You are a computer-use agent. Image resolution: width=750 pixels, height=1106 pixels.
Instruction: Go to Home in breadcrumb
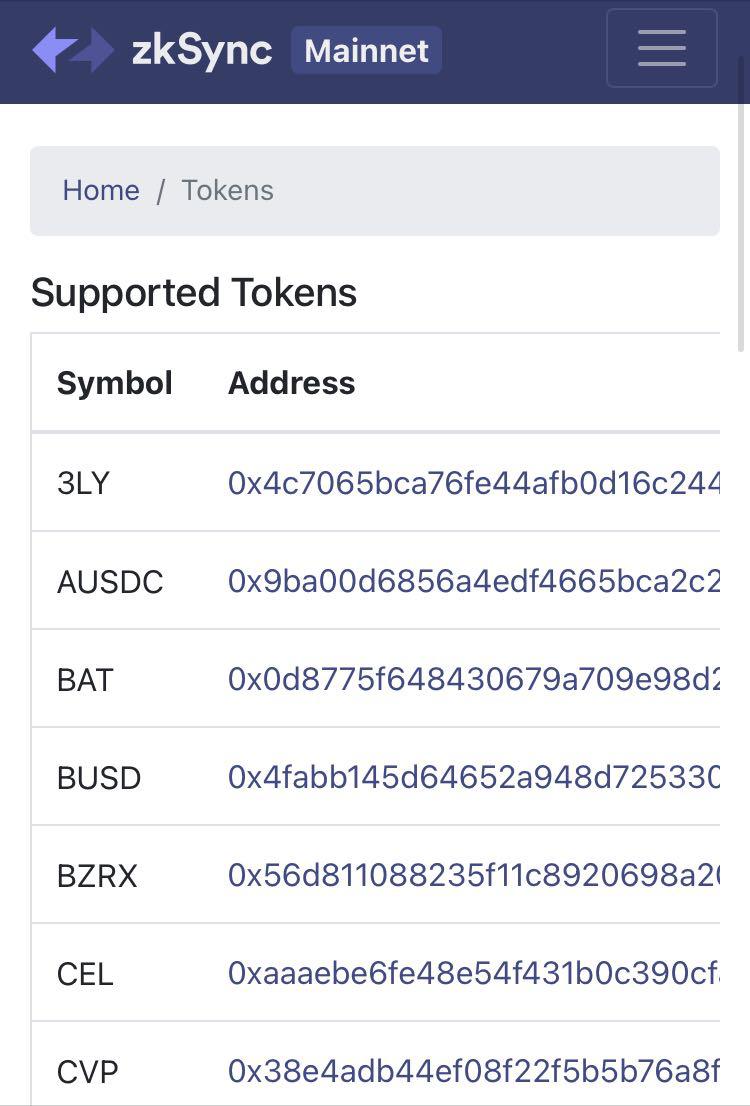(x=101, y=190)
